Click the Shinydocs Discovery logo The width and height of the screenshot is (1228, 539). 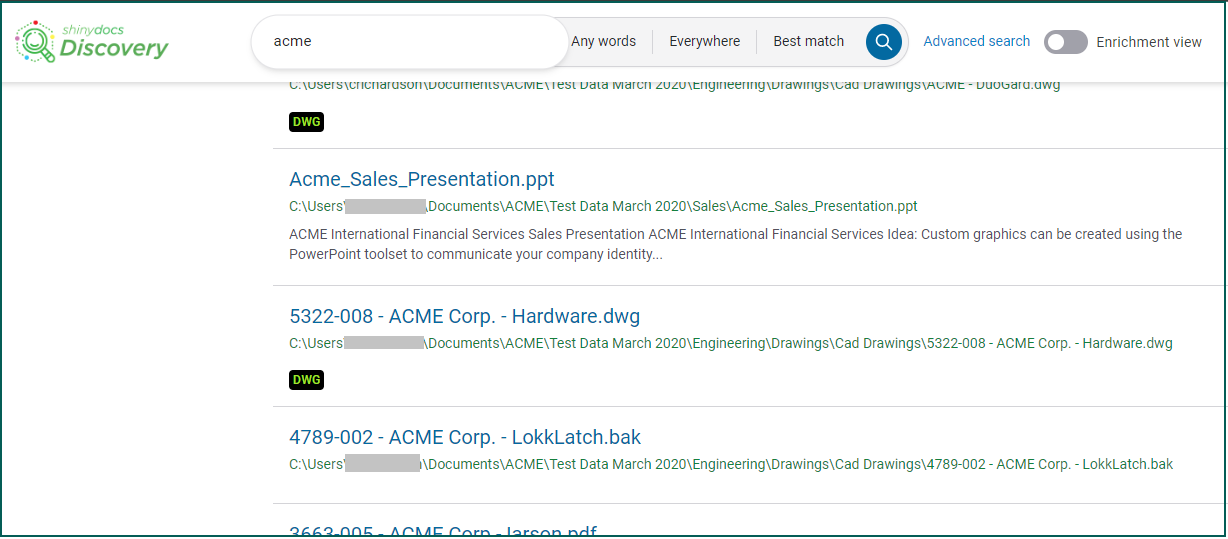click(x=92, y=42)
